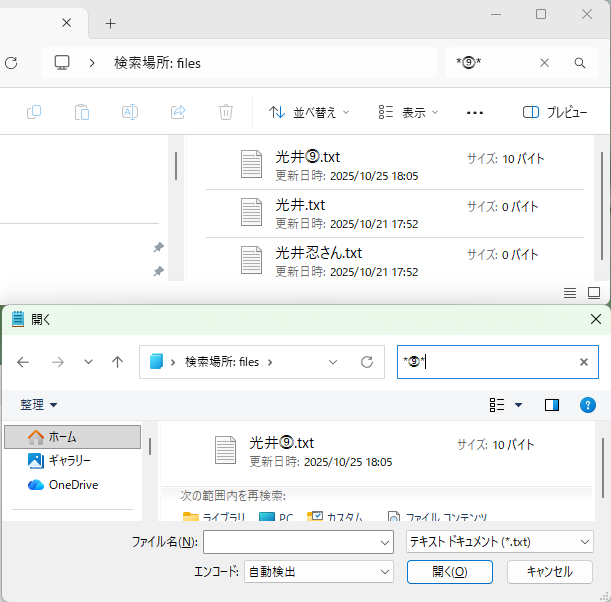Click the share icon in the toolbar
This screenshot has height=602, width=611.
pos(178,112)
